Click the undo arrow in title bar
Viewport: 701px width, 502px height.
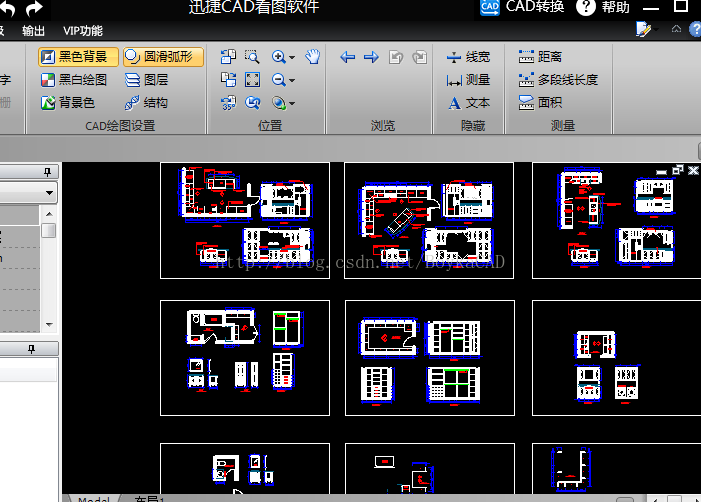[7, 8]
